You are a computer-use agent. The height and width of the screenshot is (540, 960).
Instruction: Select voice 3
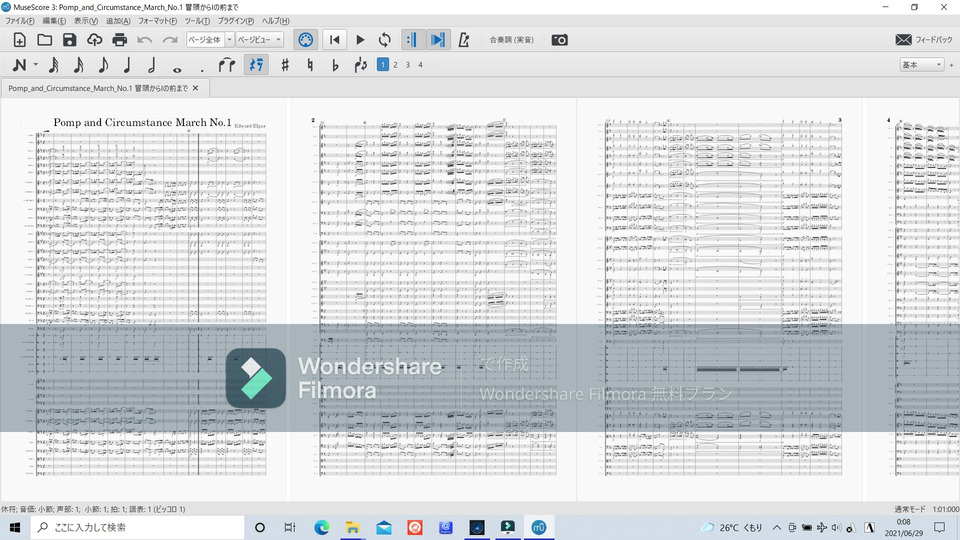click(x=408, y=64)
